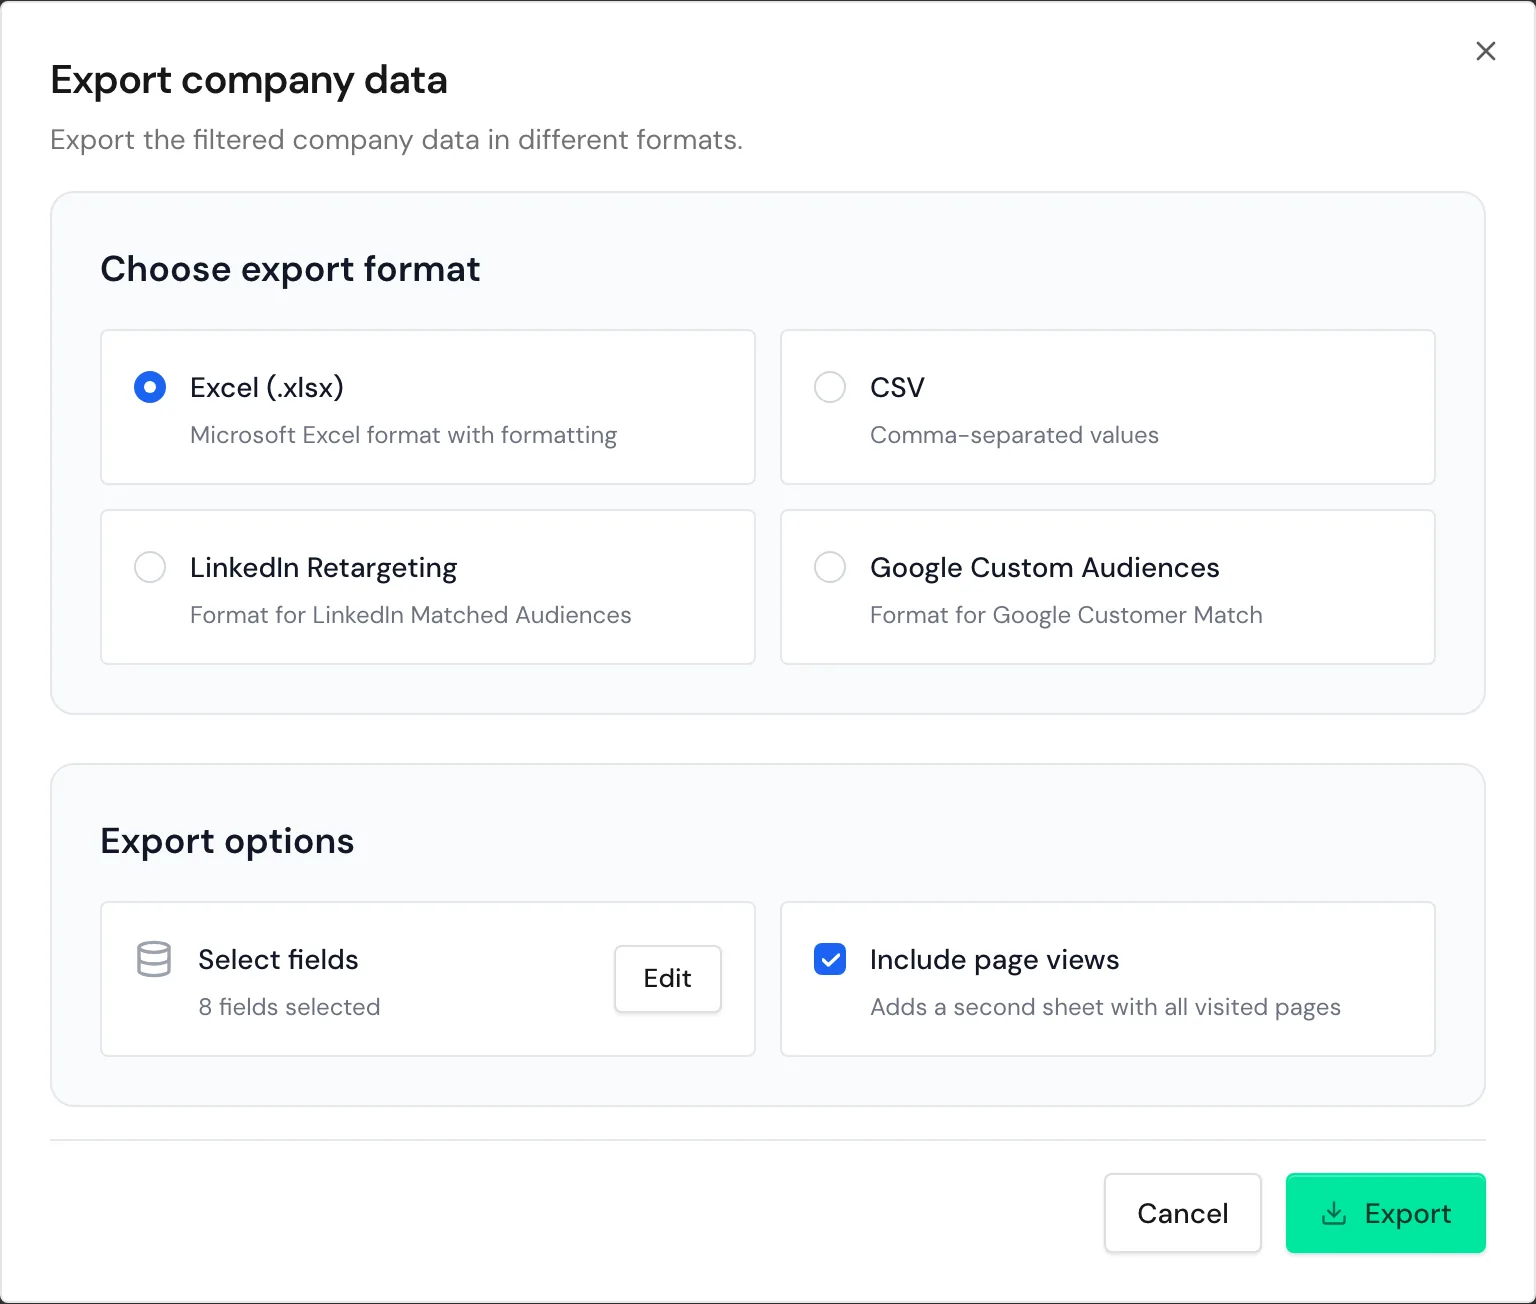Click the 'Select fields' label
The height and width of the screenshot is (1304, 1536).
click(x=278, y=959)
